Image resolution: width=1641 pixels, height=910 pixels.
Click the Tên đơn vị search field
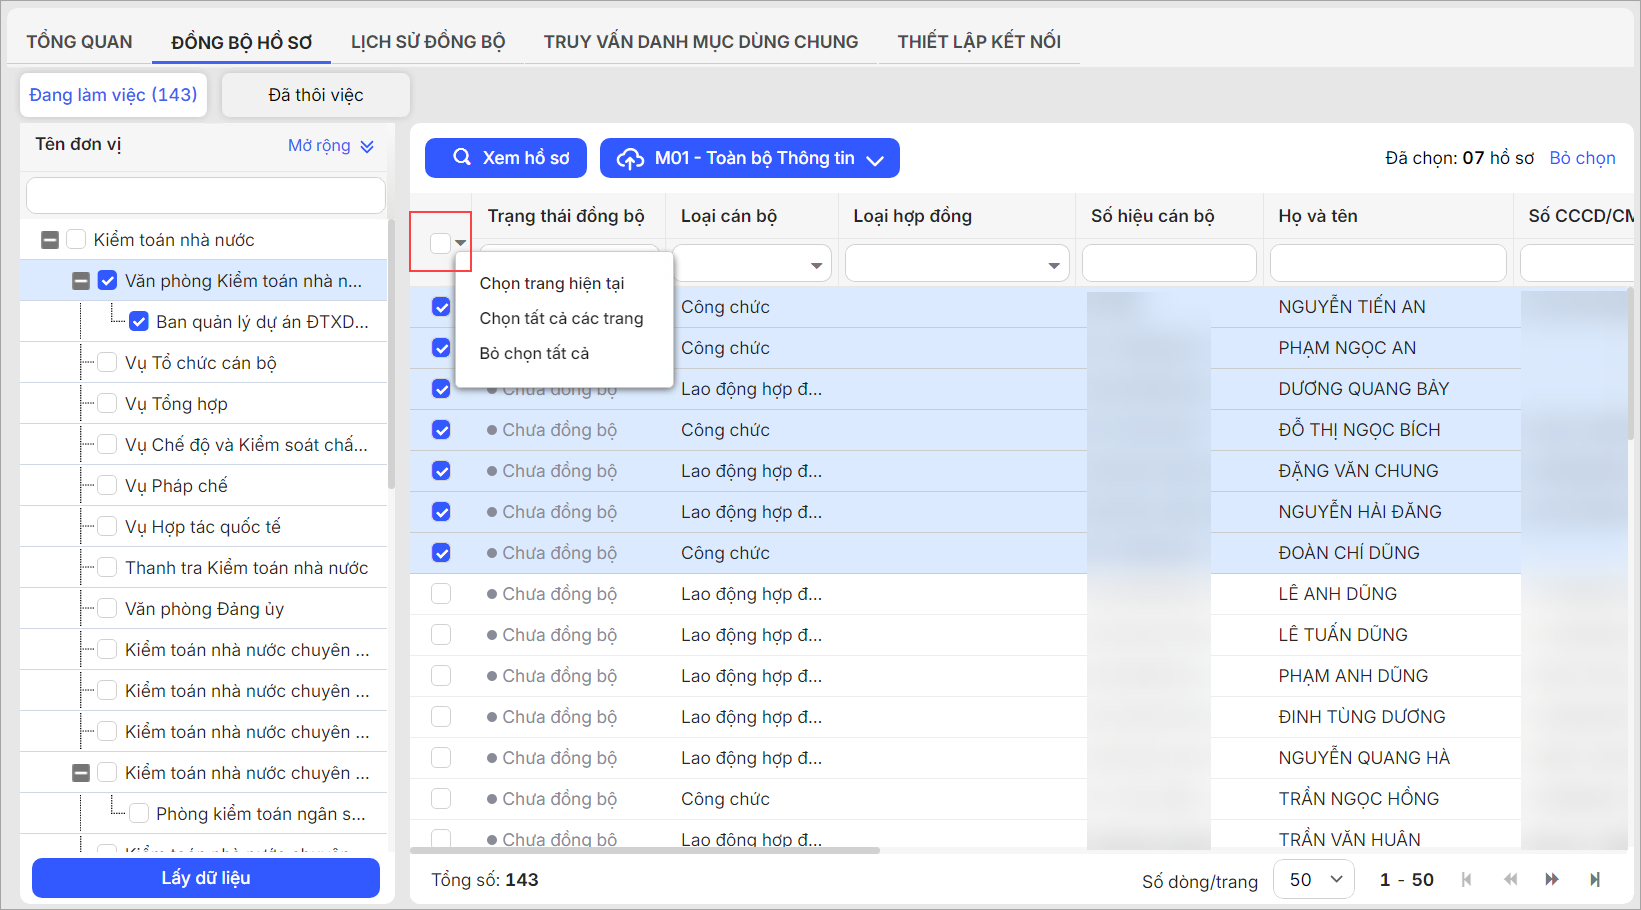click(x=206, y=195)
